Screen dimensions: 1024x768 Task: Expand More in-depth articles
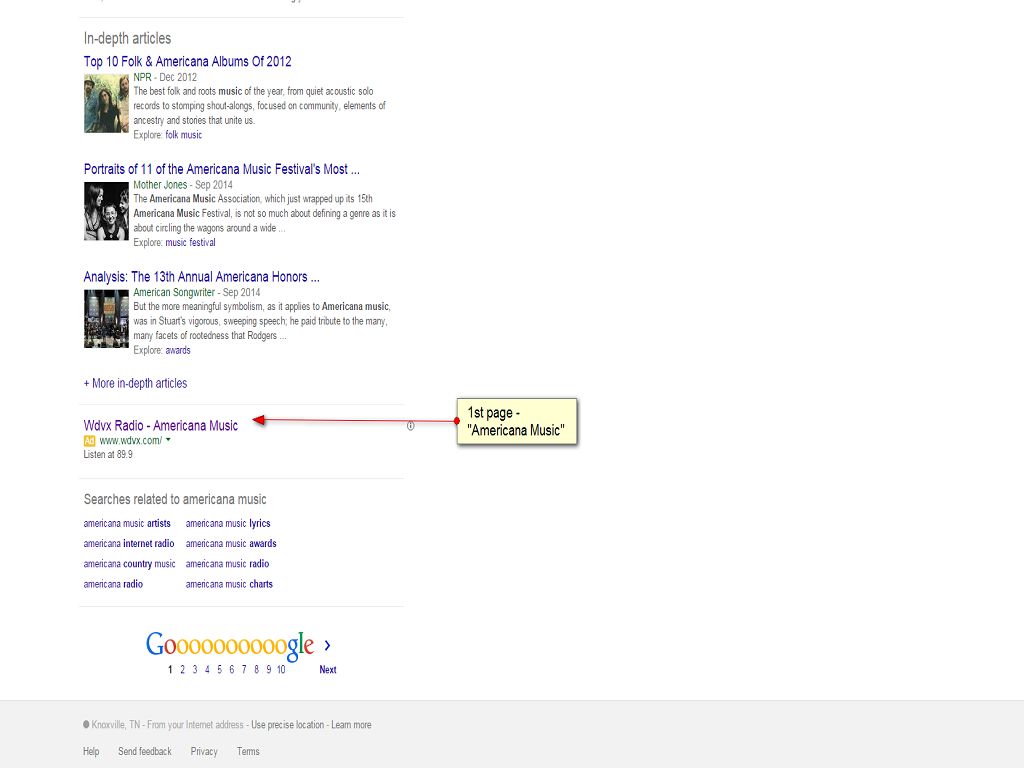click(135, 383)
